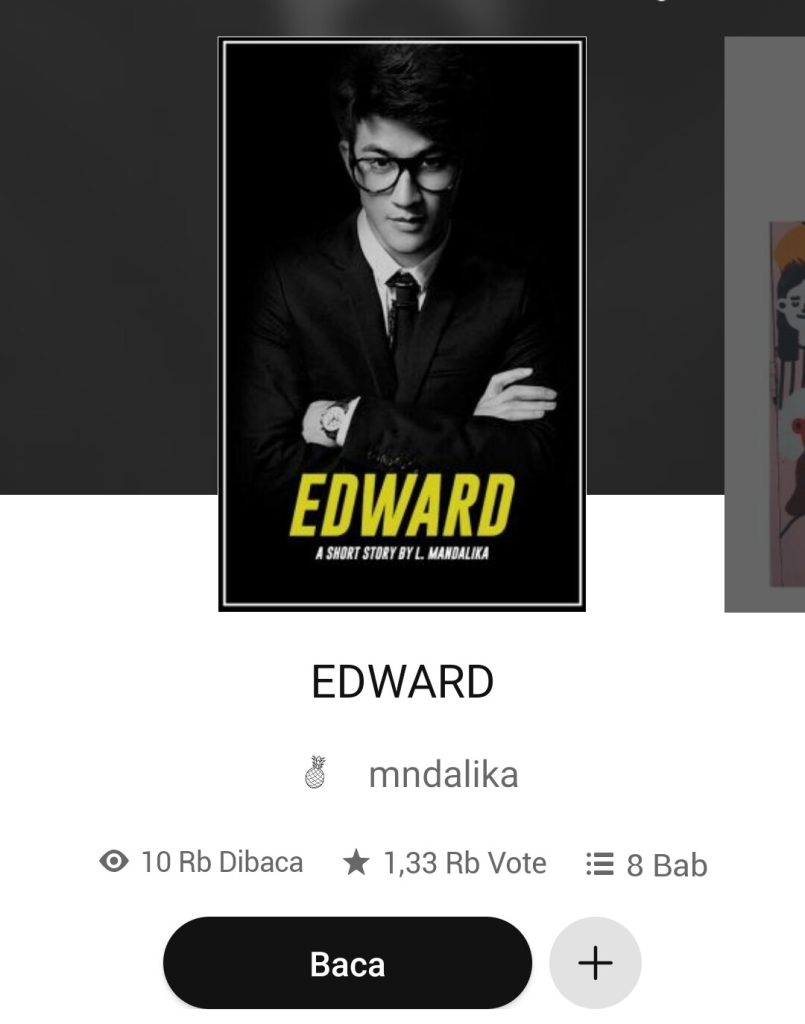The width and height of the screenshot is (805, 1024).
Task: Tap the Baca button
Action: [x=347, y=963]
